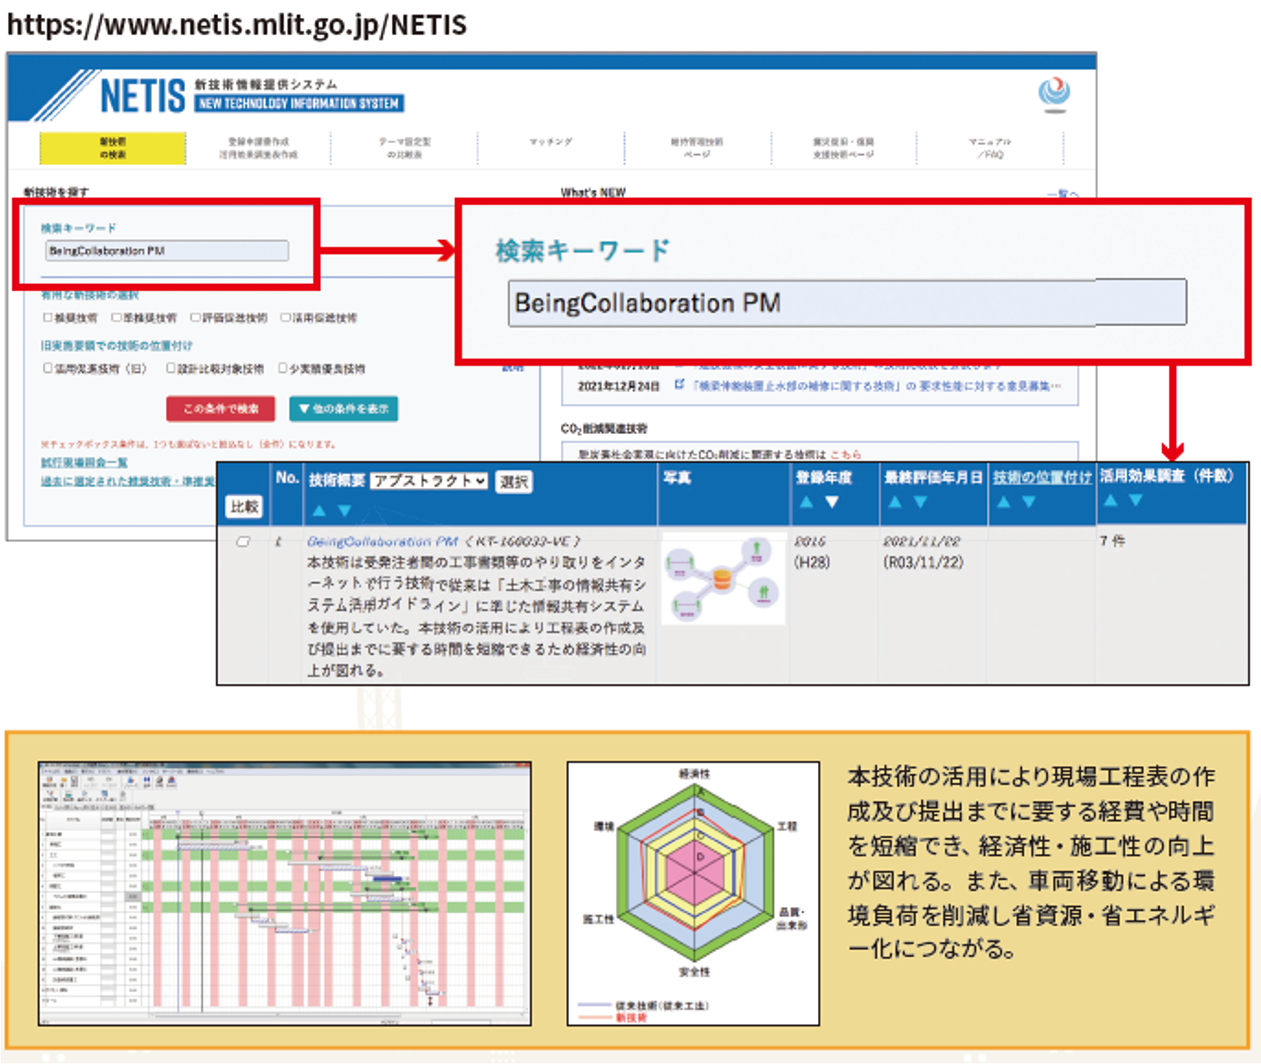
Task: Sort 登録年度 column ascending with up arrow
Action: click(806, 502)
